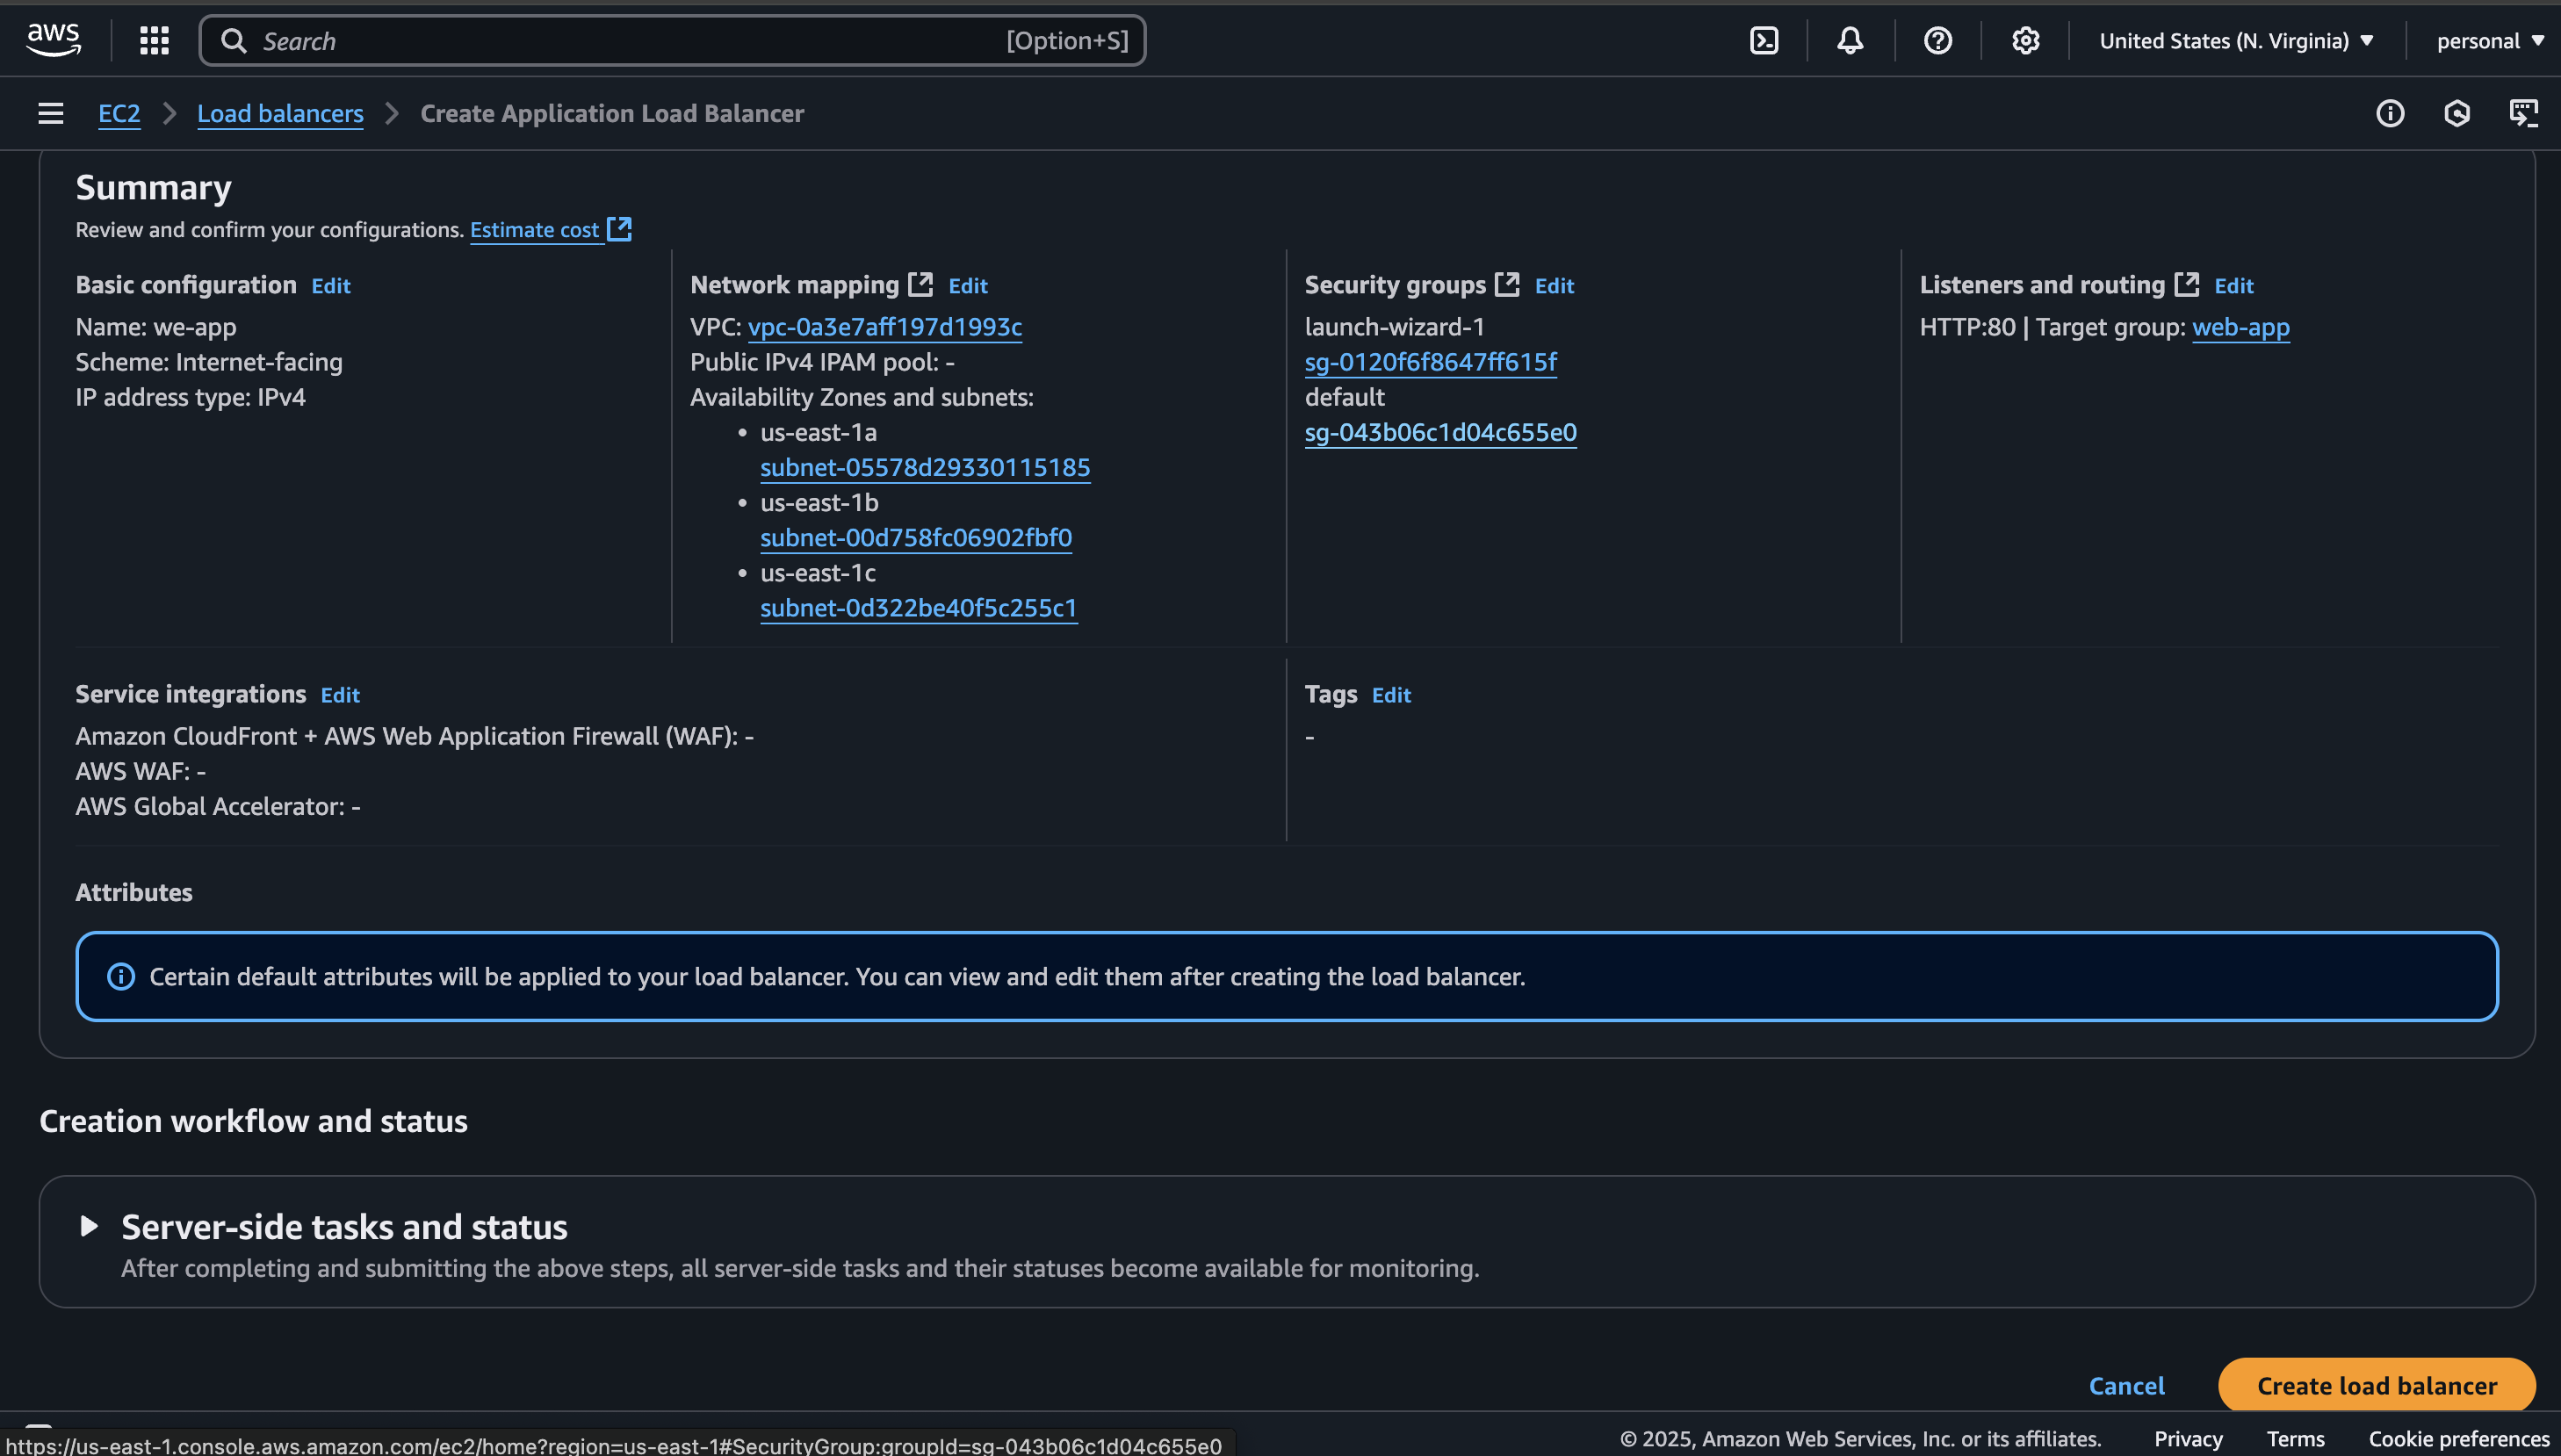This screenshot has width=2561, height=1456.
Task: Click the 'Scheme: Internet-facing' text
Action: (x=209, y=361)
